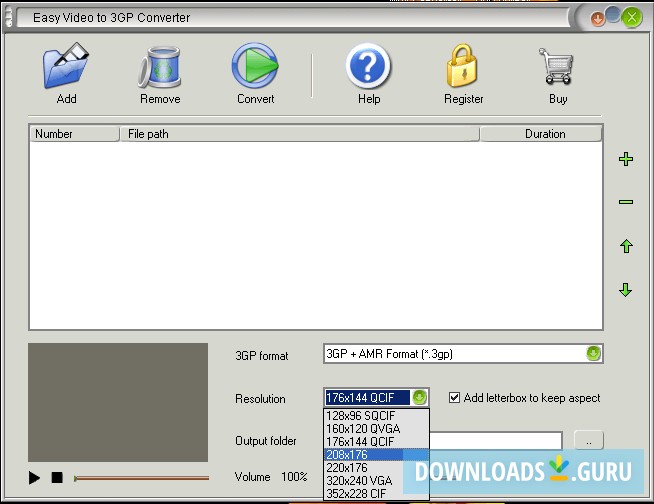Click the Buy shopping cart icon
This screenshot has width=654, height=504.
[x=557, y=66]
